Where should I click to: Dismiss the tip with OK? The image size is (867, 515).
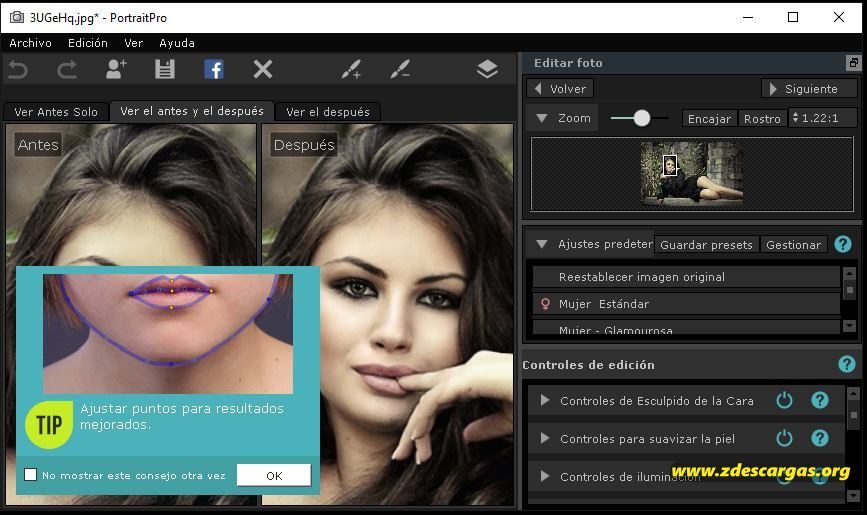274,475
